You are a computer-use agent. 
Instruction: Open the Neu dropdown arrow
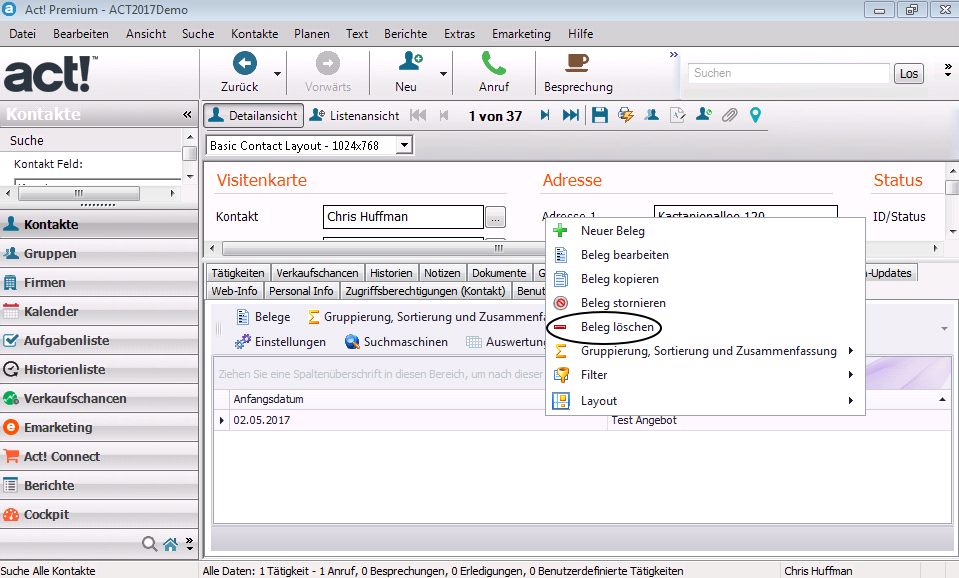pos(443,74)
